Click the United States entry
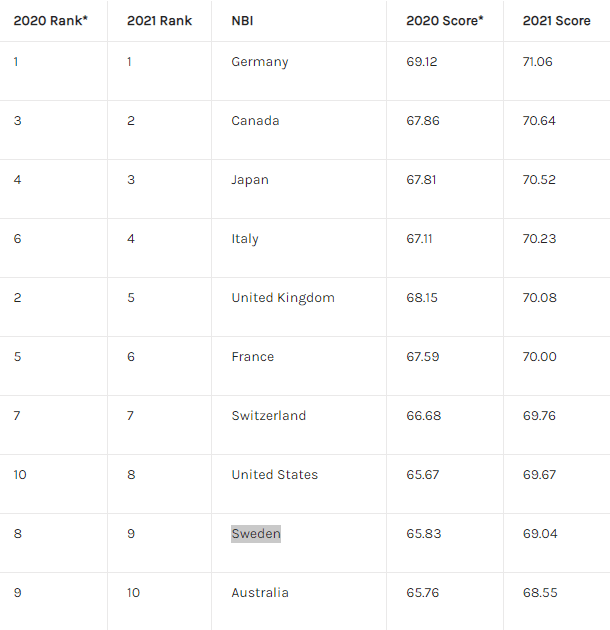 275,475
